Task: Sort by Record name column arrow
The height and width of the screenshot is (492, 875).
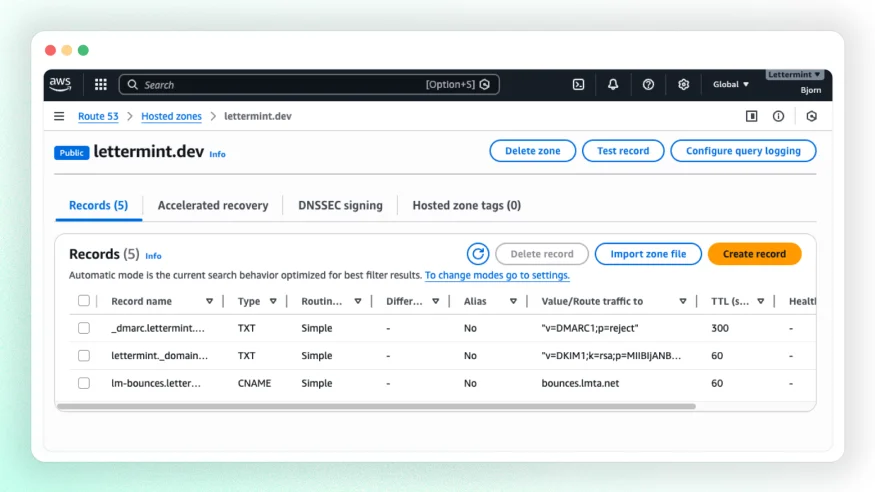Action: pyautogui.click(x=209, y=301)
